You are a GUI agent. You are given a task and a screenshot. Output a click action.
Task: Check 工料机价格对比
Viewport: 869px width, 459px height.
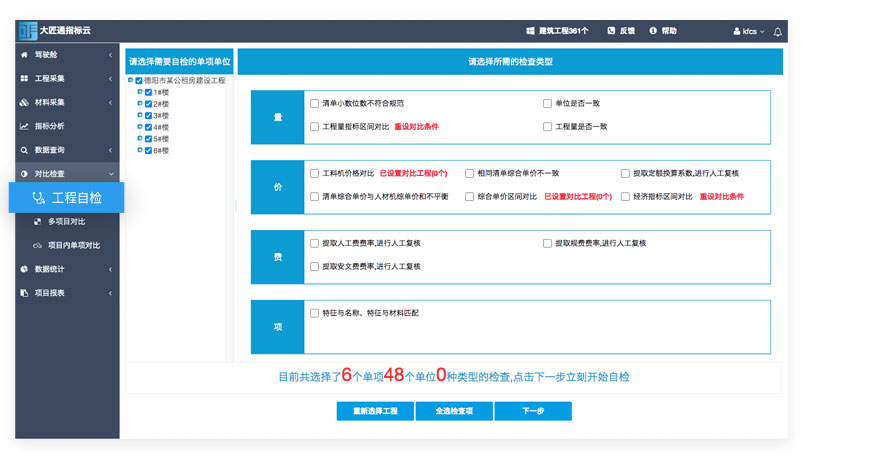[314, 174]
